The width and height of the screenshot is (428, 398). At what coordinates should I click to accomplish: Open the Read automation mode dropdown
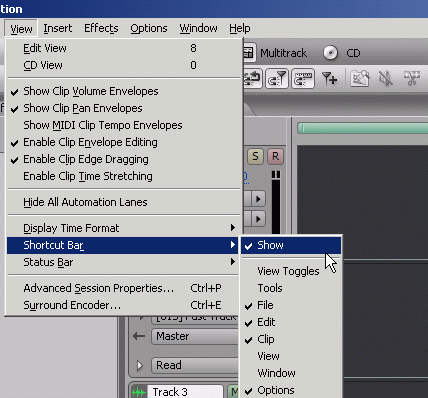click(195, 365)
